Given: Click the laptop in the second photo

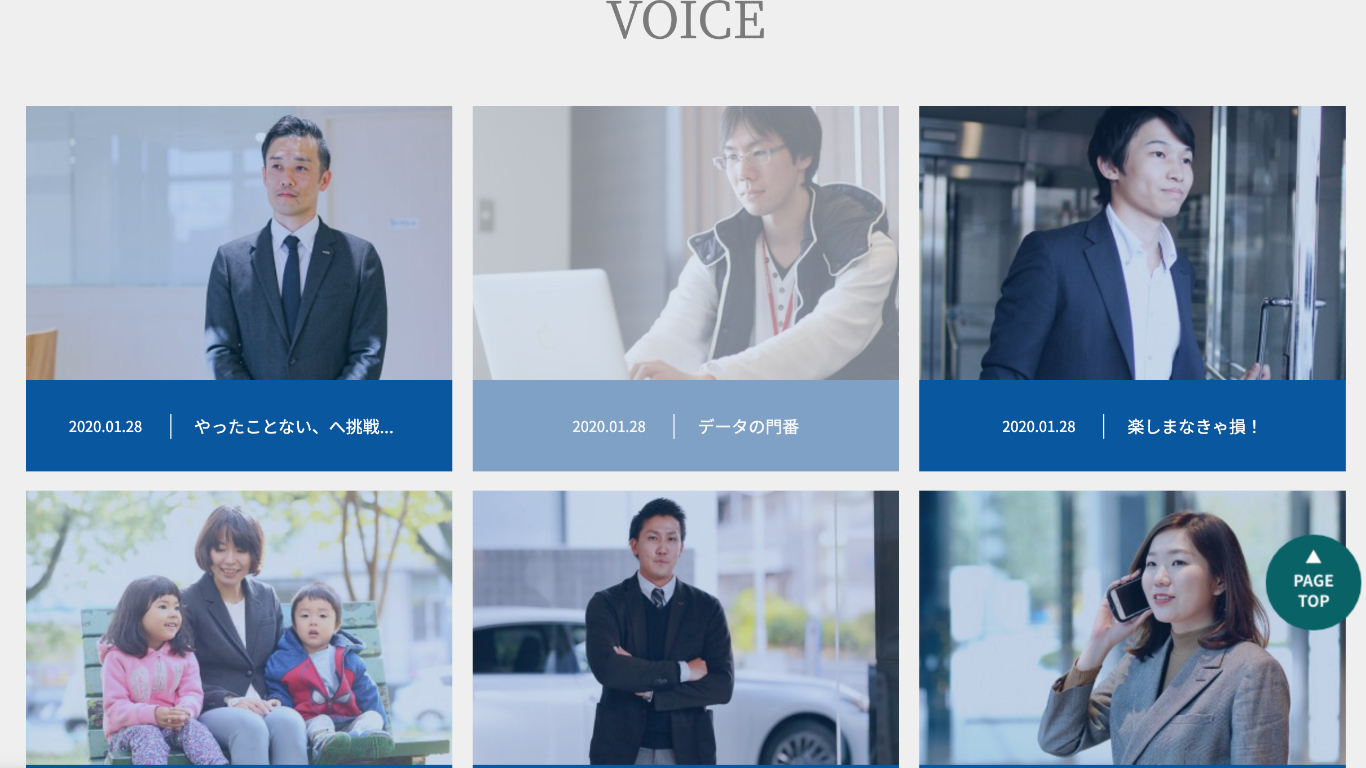Looking at the screenshot, I should [x=551, y=325].
